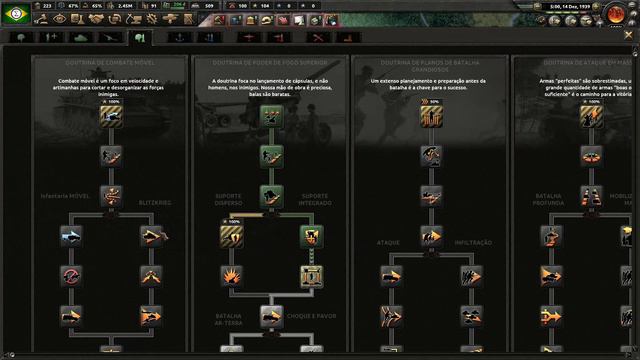Open the Research flask icon
This screenshot has width=640, height=360.
pos(78,19)
